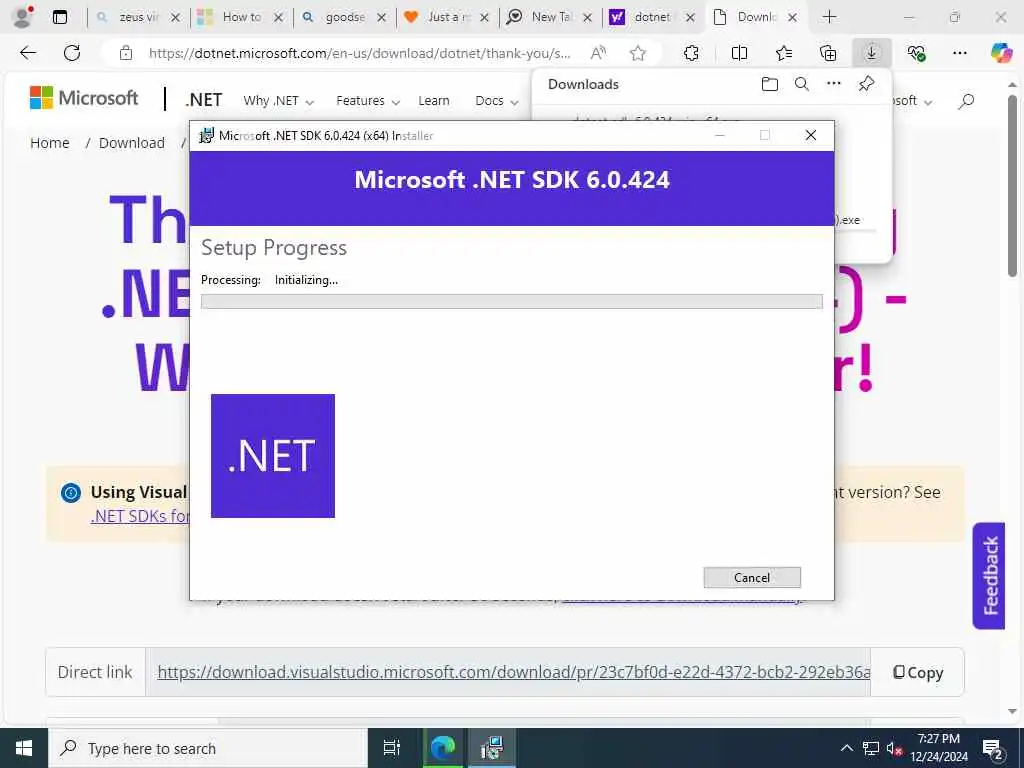Go to Home breadcrumb
The height and width of the screenshot is (768, 1024).
pyautogui.click(x=50, y=143)
